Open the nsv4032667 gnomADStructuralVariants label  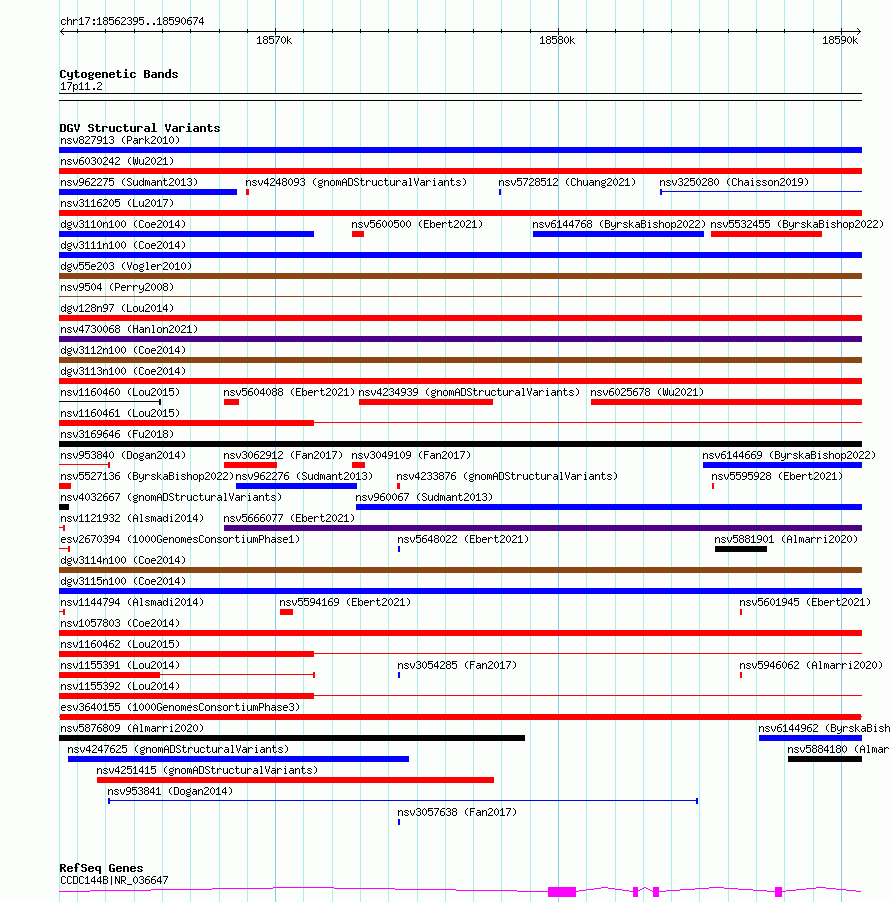pyautogui.click(x=171, y=497)
